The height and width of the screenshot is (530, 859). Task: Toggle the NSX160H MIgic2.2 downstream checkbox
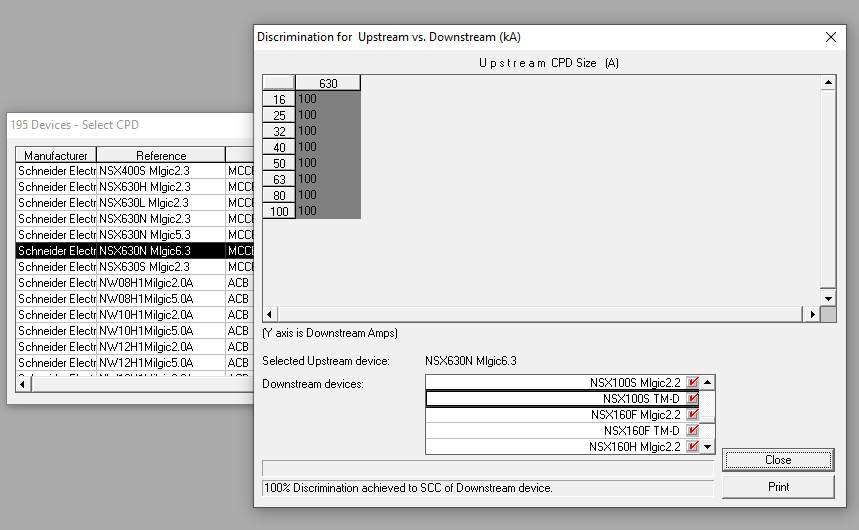pos(693,446)
